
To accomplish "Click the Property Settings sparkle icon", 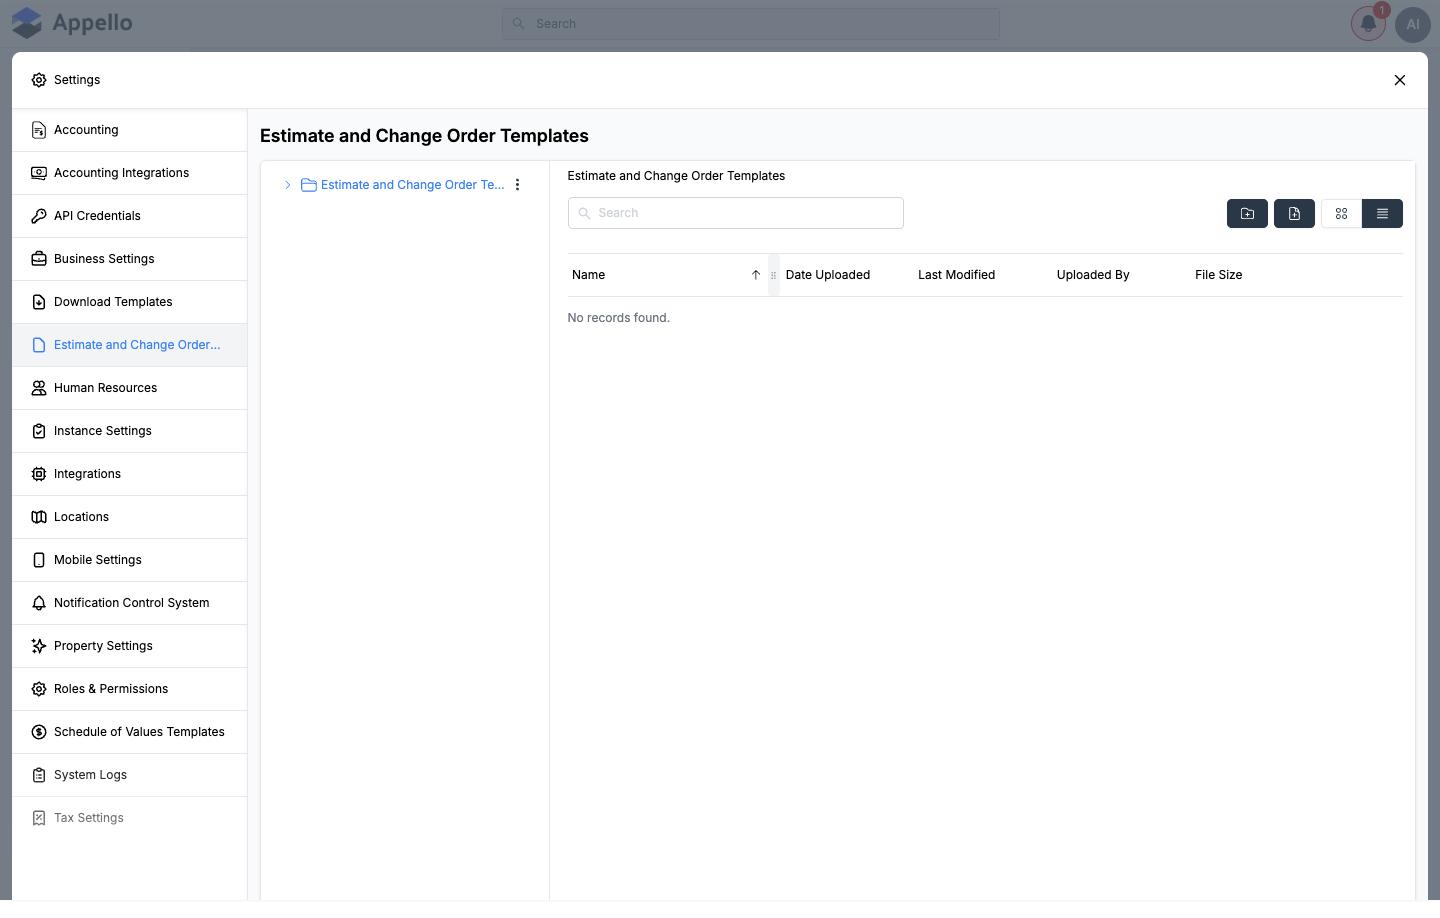I will click(39, 646).
